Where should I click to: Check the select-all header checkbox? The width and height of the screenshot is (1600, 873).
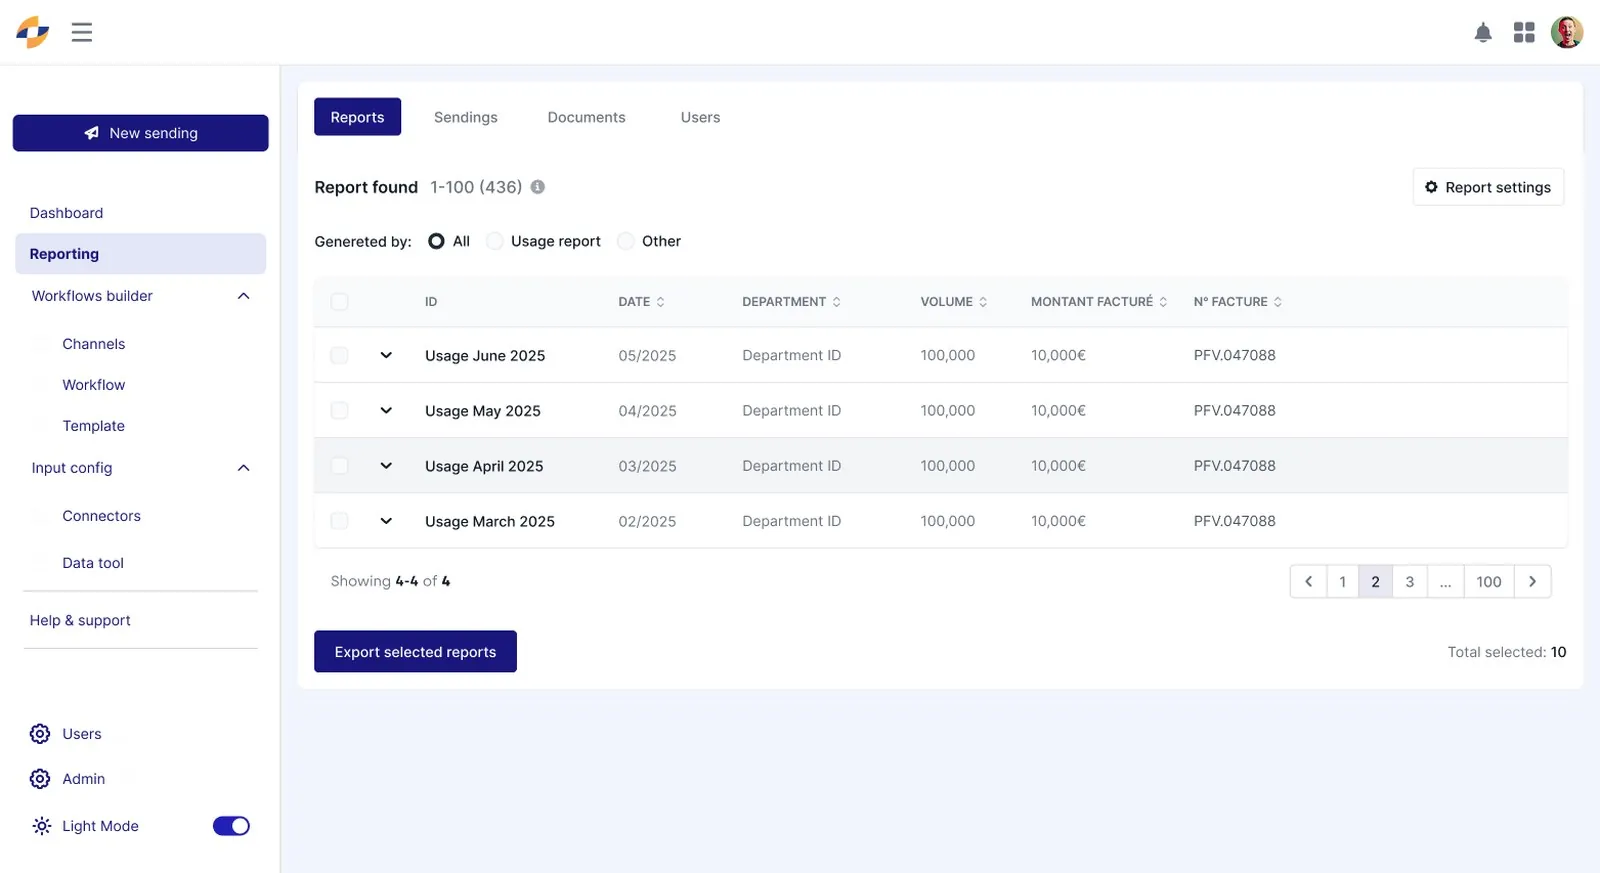pos(340,302)
